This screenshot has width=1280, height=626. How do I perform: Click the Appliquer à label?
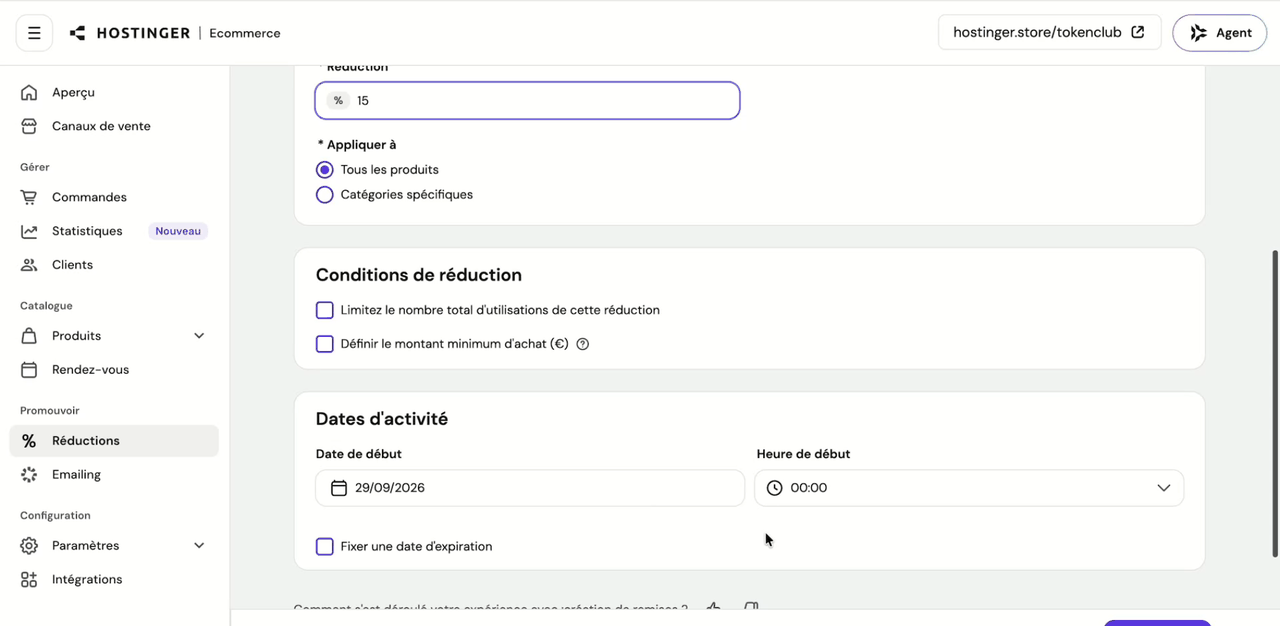pos(357,145)
